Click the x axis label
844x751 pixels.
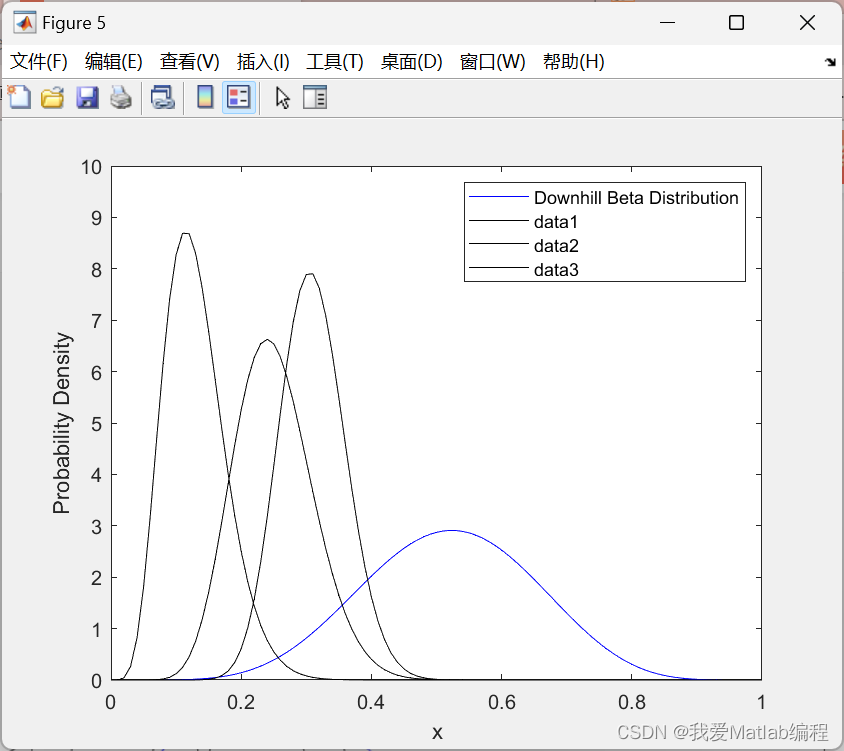pos(437,732)
